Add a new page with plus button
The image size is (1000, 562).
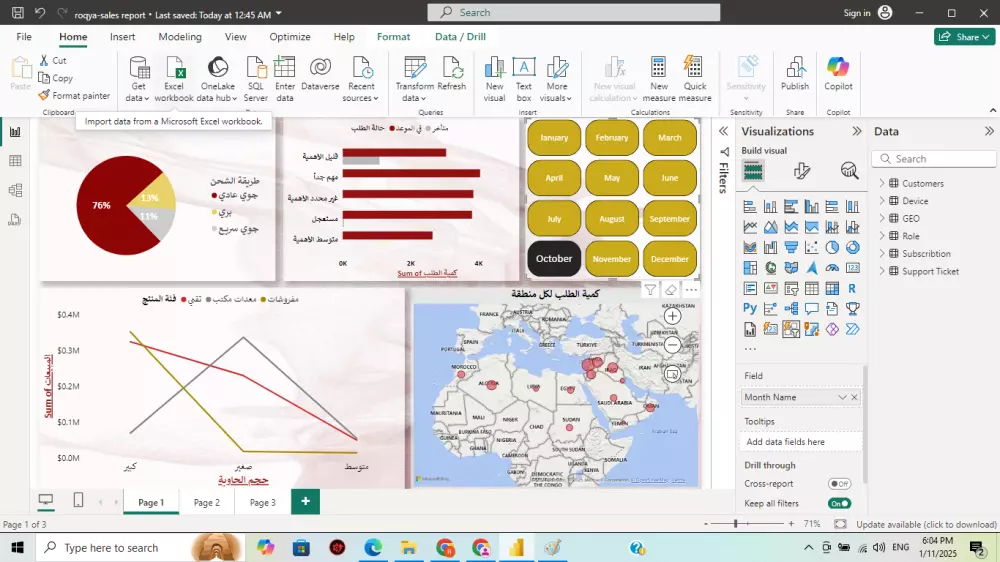[305, 501]
